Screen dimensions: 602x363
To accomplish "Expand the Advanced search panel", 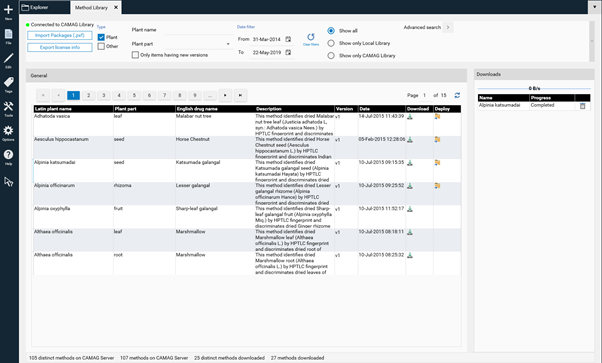I will (448, 27).
